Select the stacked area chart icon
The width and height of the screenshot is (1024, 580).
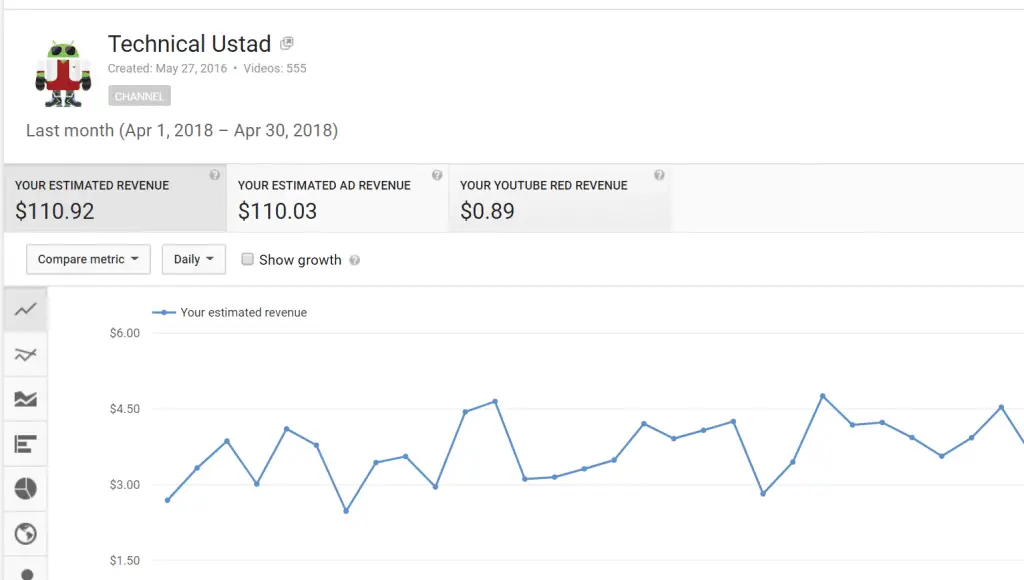(25, 399)
